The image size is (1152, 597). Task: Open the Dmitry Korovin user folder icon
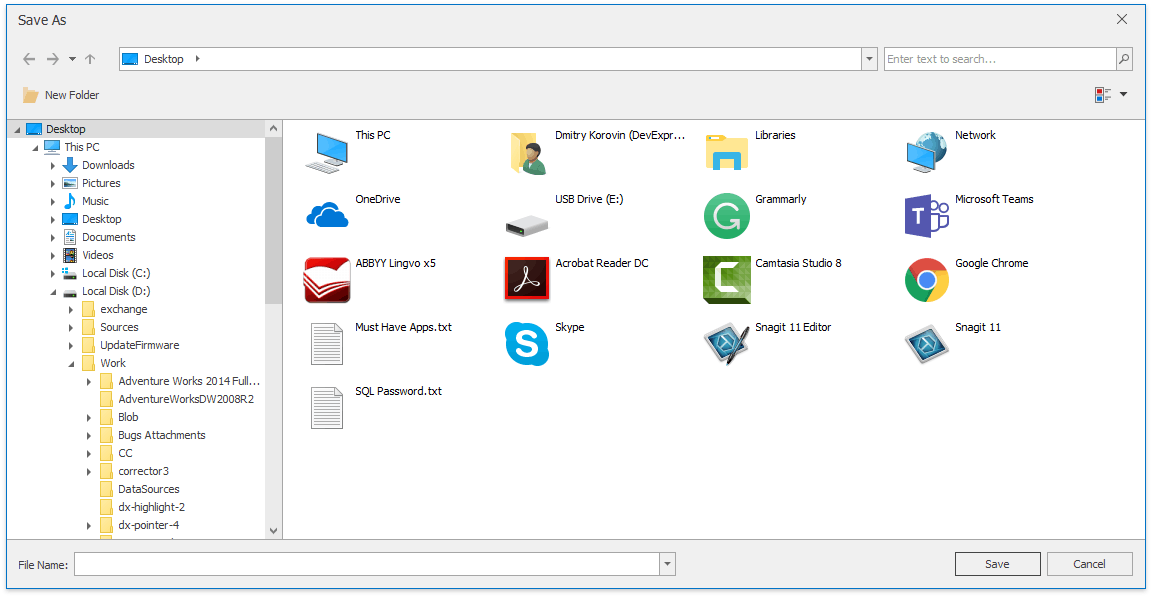point(527,153)
